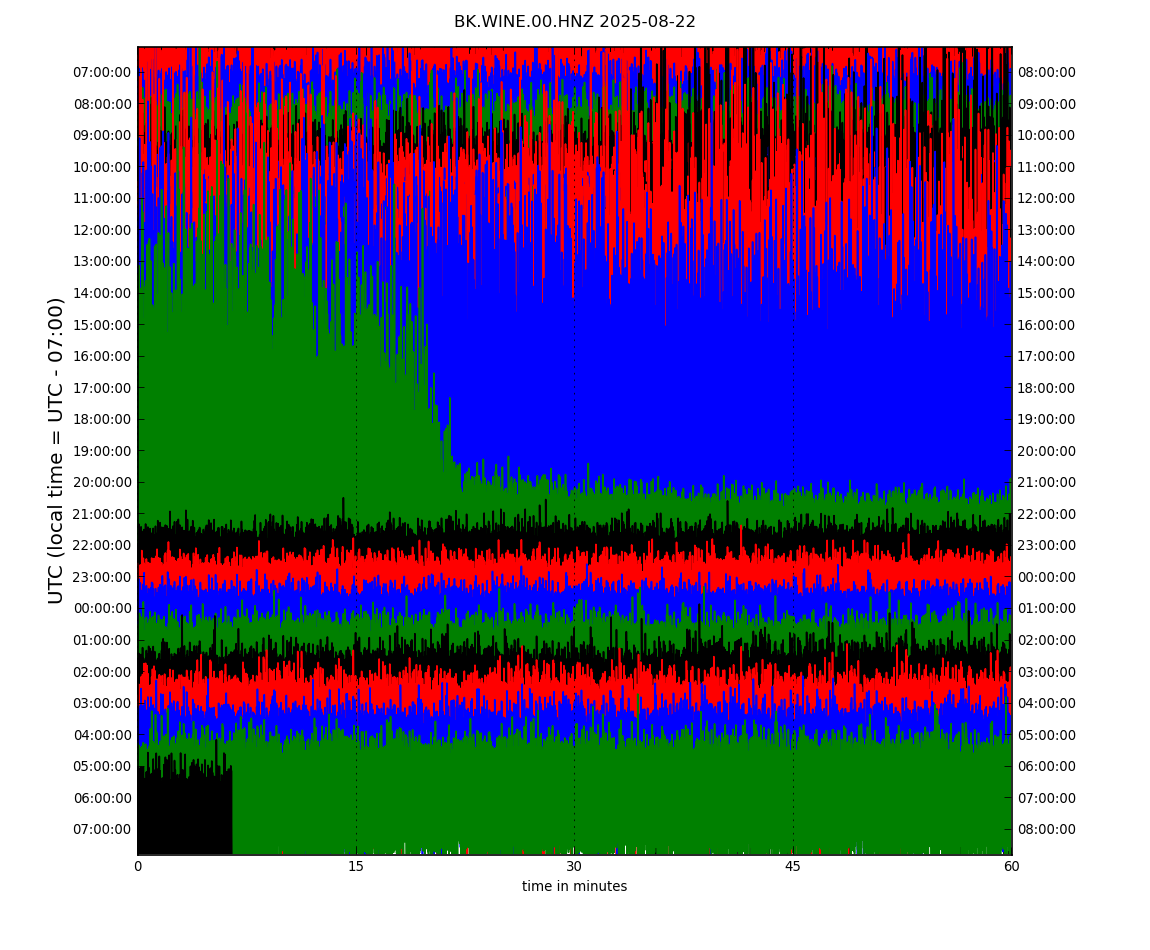Image resolution: width=1150 pixels, height=950 pixels.
Task: Click 23:00:00 on the left UTC axis
Action: click(102, 577)
